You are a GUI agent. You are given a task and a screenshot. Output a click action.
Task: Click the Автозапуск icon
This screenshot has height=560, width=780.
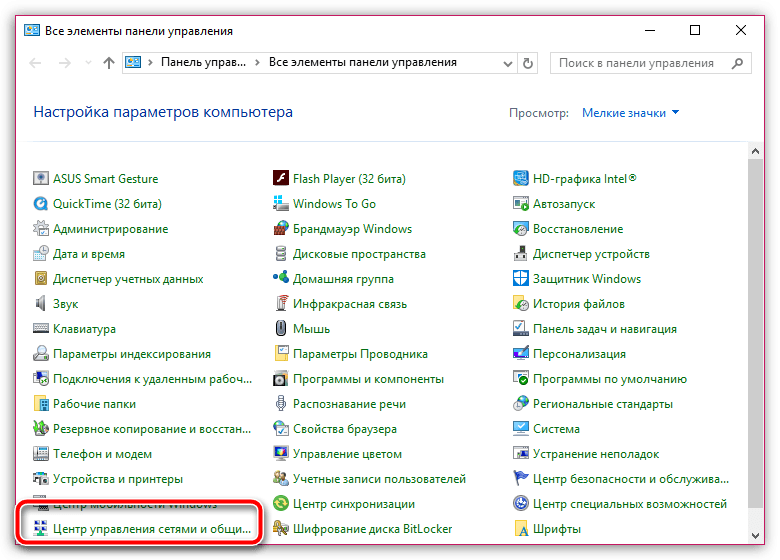click(x=521, y=203)
